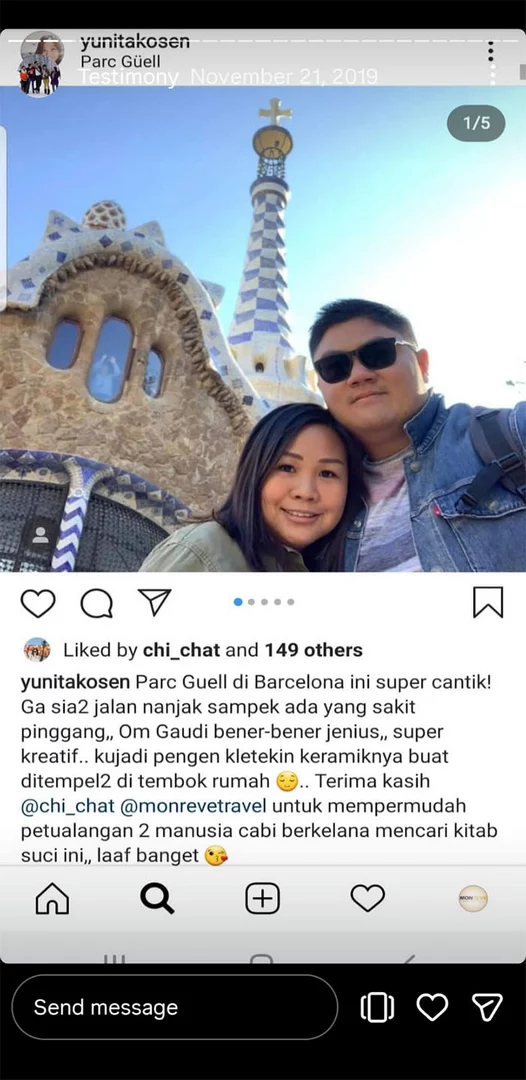Like the story with bottom heart icon
Image resolution: width=526 pixels, height=1080 pixels.
point(432,1007)
